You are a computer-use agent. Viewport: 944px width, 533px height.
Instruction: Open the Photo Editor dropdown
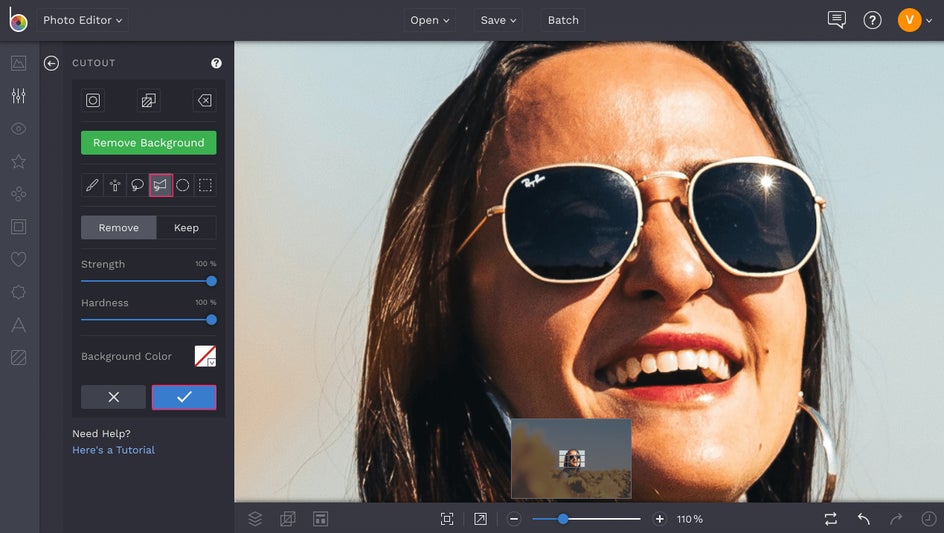(x=83, y=20)
